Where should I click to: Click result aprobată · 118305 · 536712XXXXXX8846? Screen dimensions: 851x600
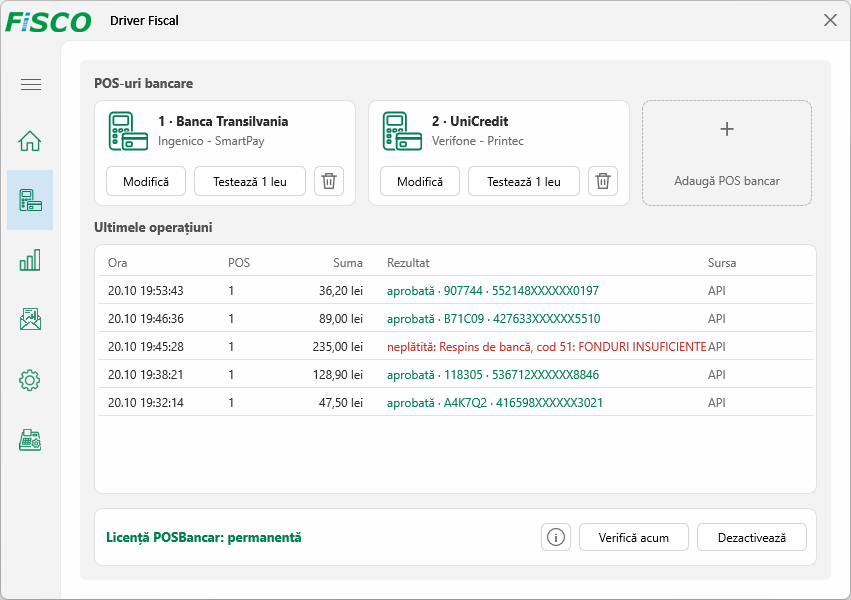tap(493, 375)
